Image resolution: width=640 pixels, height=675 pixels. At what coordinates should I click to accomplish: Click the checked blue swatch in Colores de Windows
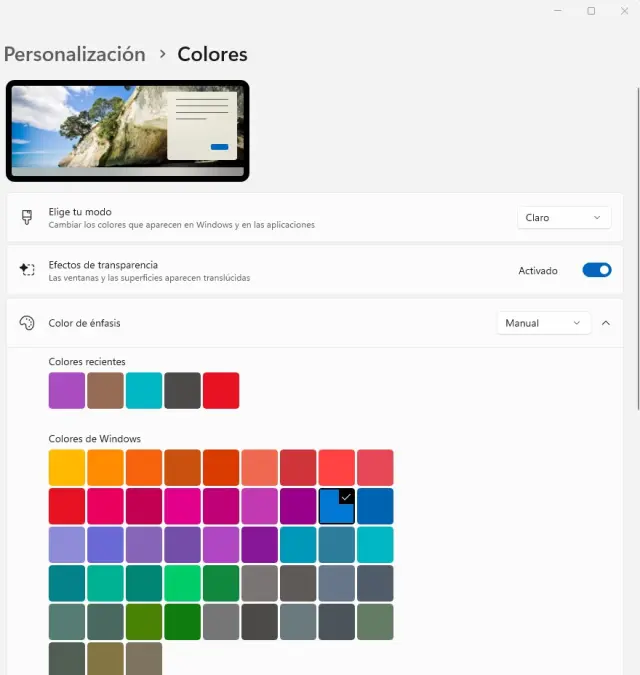337,507
